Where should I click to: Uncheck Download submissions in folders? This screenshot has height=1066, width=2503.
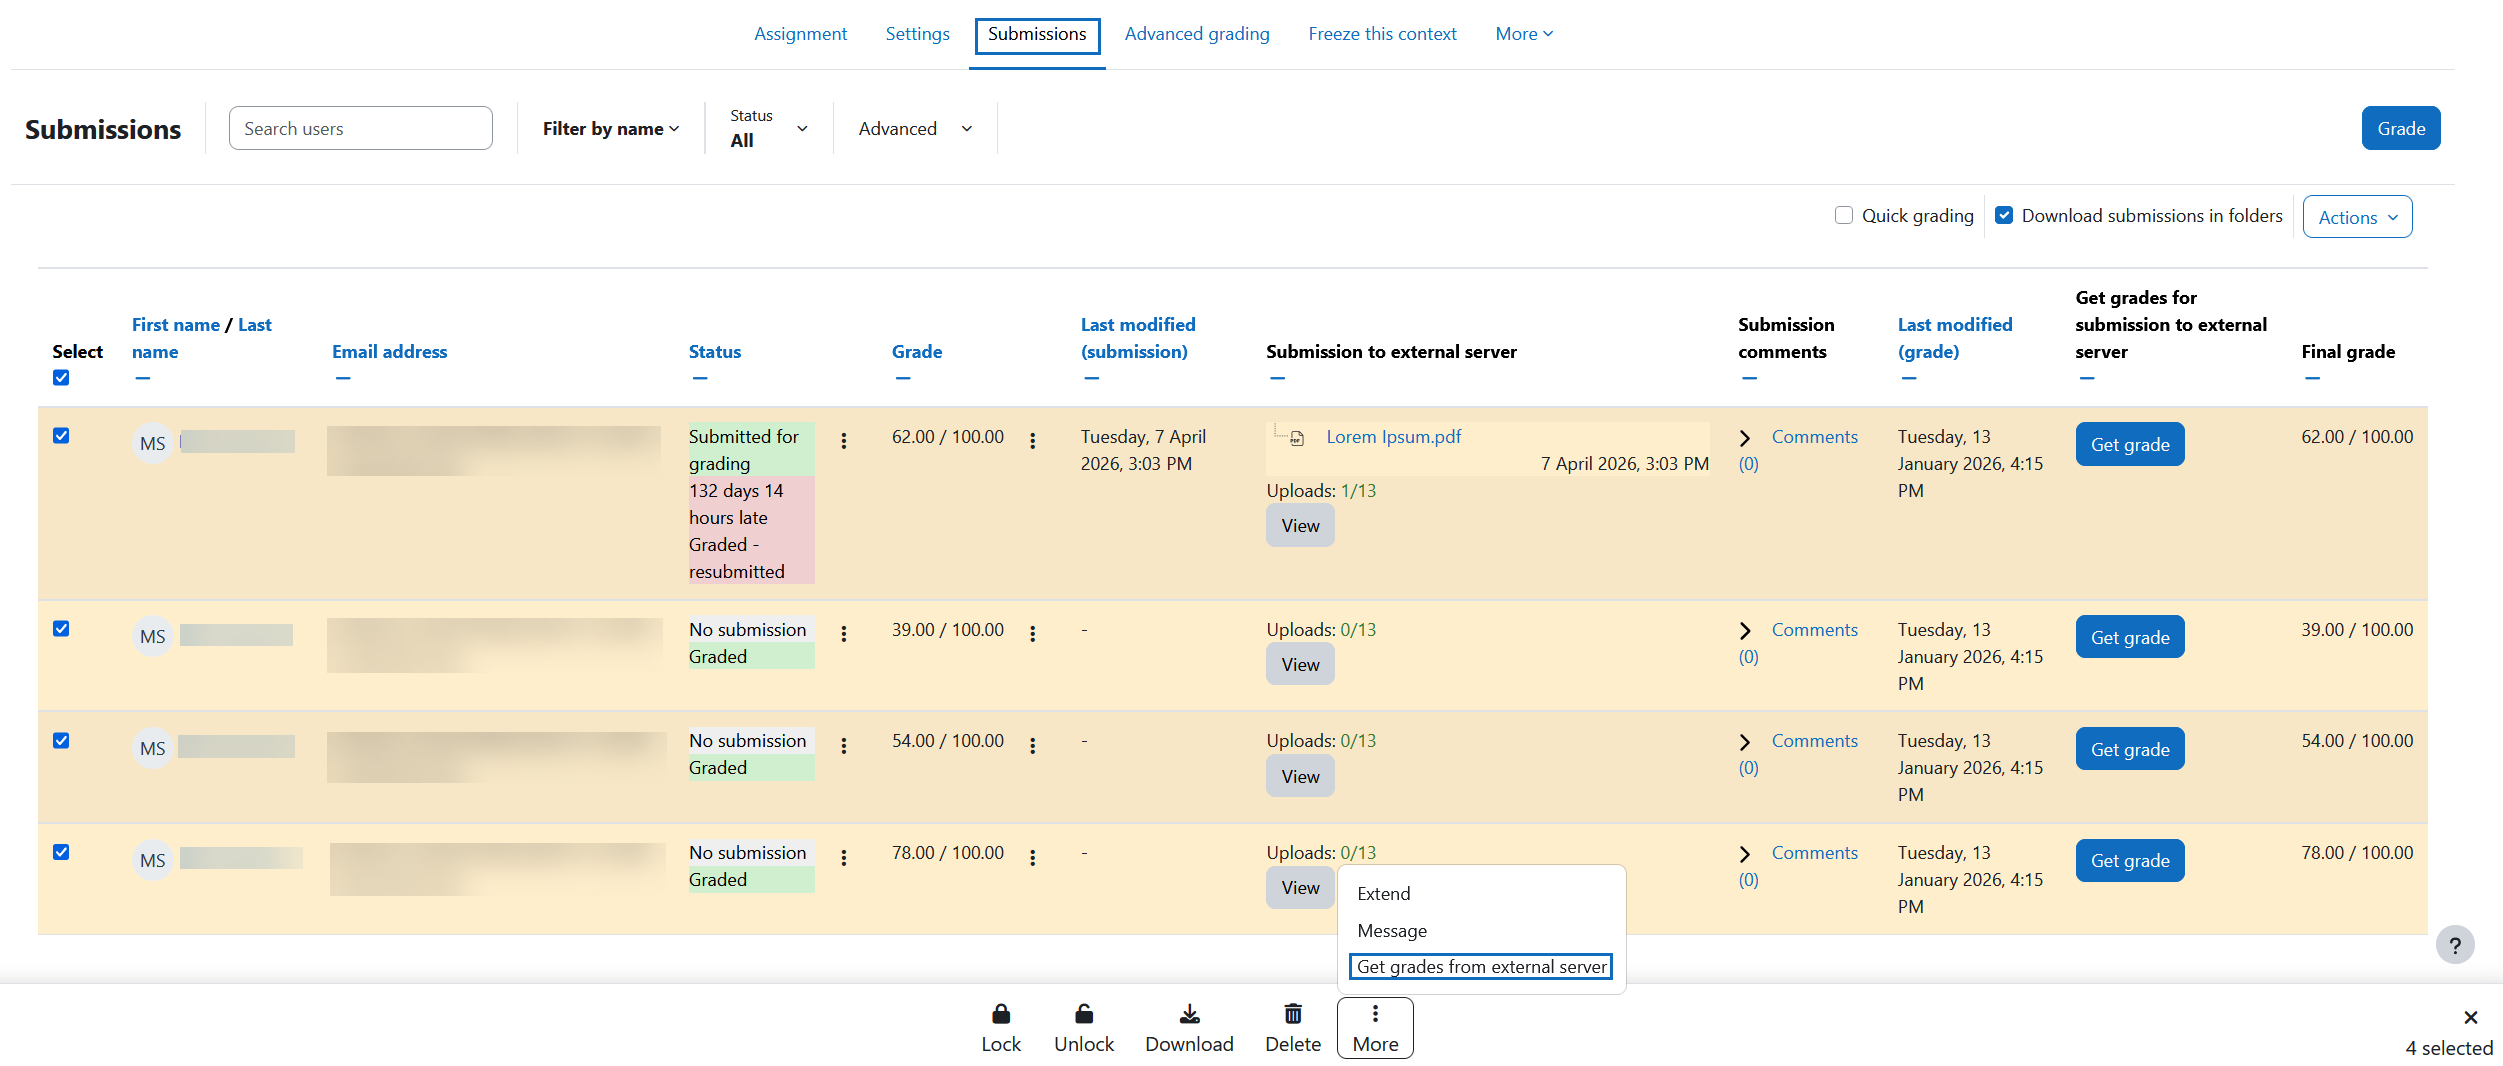pos(2003,216)
